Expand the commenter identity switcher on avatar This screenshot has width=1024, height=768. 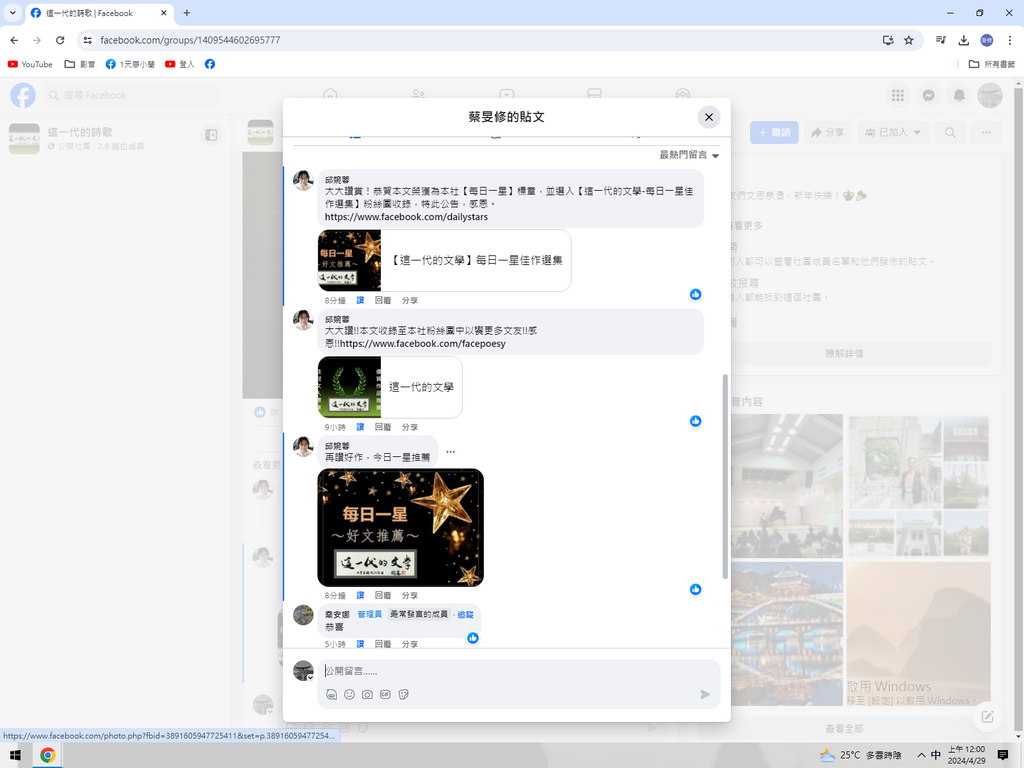click(310, 678)
